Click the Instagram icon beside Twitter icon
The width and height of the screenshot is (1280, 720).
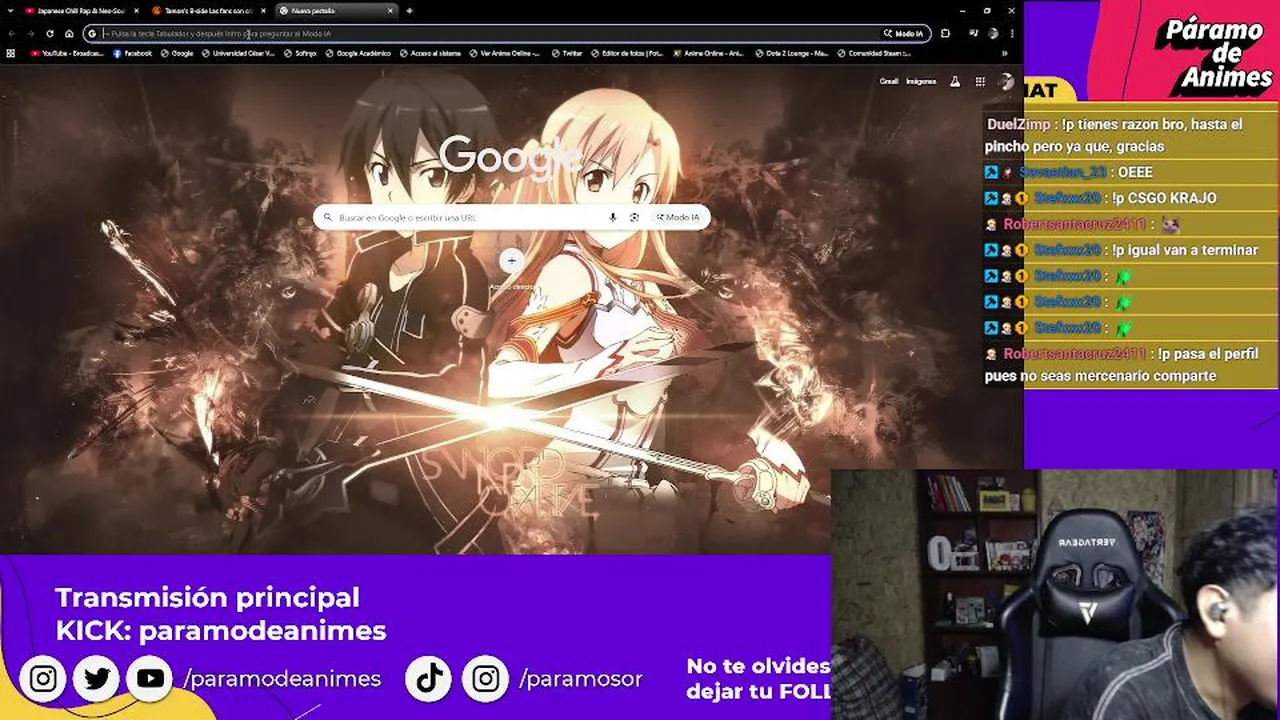tap(43, 679)
